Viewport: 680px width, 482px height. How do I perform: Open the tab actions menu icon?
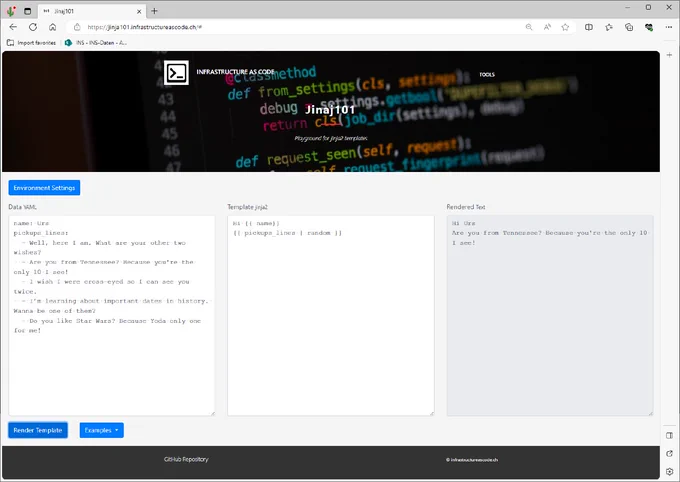[x=27, y=11]
